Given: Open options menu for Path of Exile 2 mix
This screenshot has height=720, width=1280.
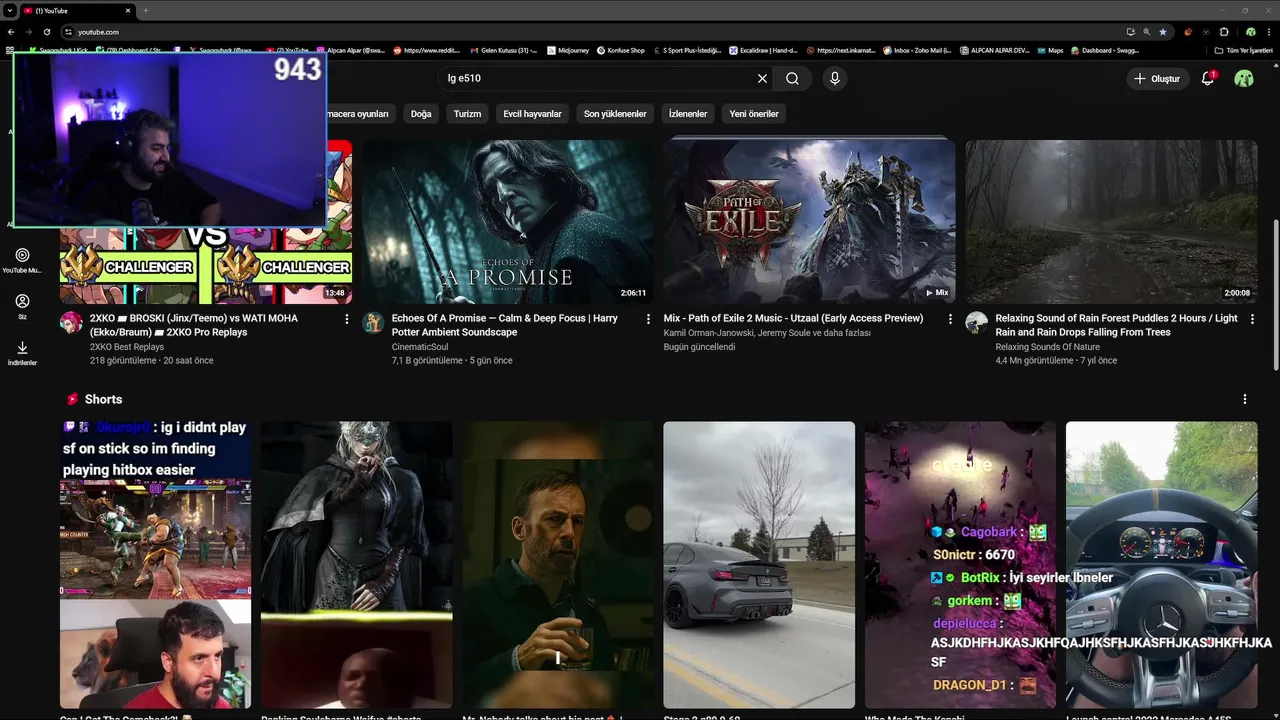Looking at the screenshot, I should pyautogui.click(x=950, y=319).
